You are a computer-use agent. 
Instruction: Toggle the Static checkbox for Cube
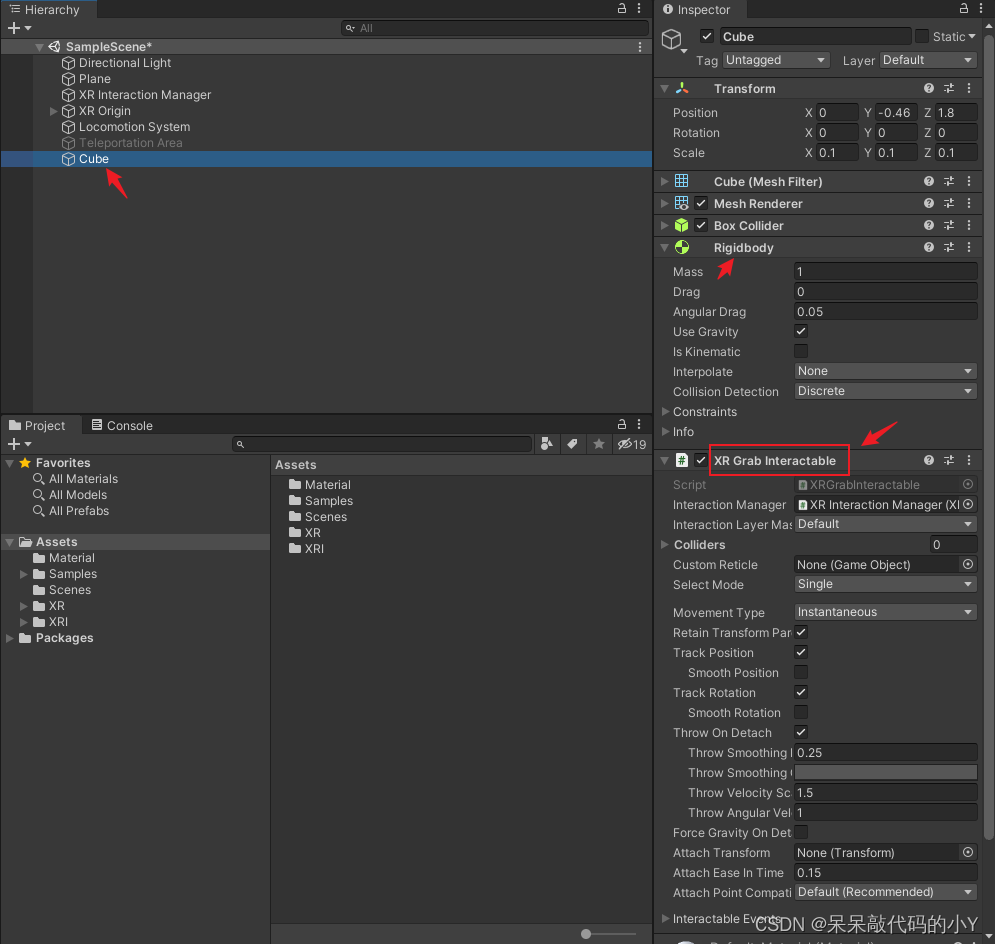[x=922, y=37]
